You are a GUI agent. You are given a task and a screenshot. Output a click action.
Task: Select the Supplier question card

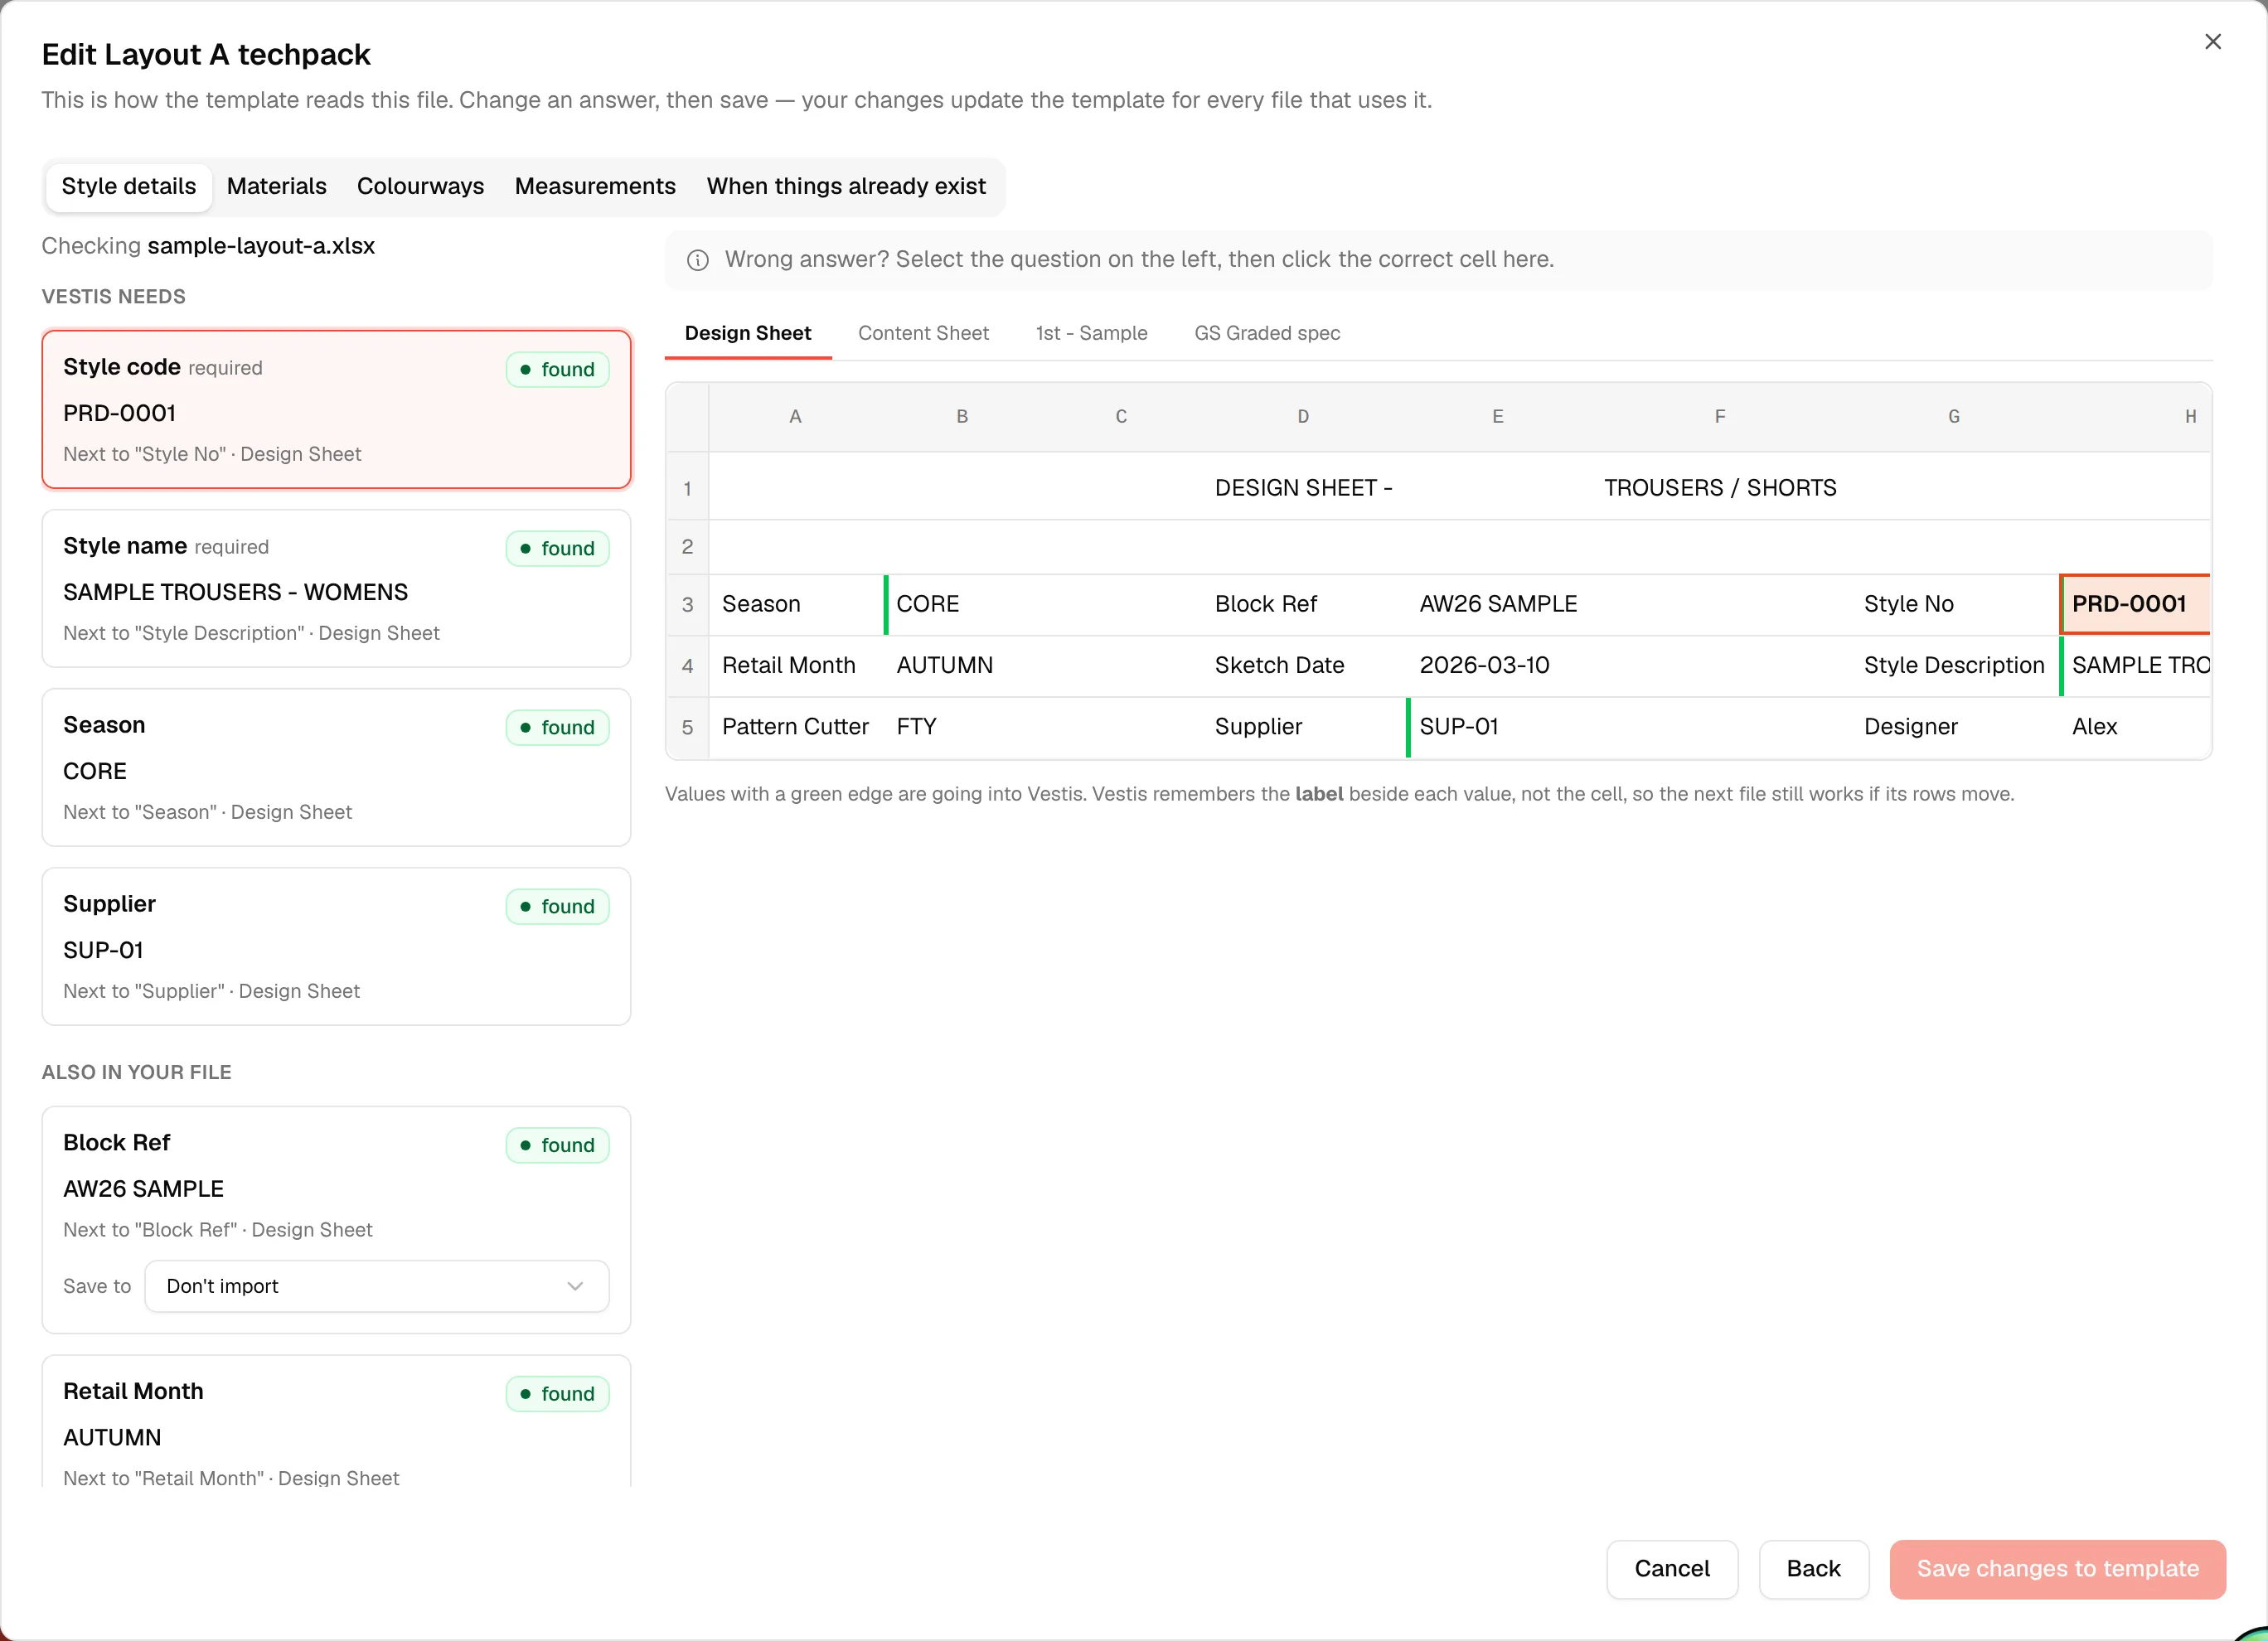(336, 947)
